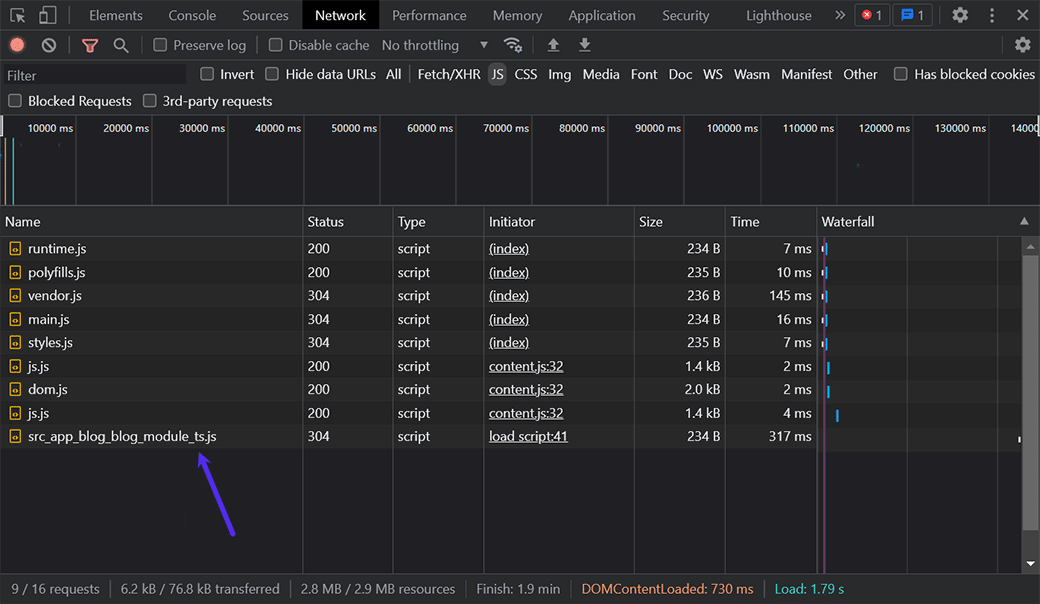Image resolution: width=1040 pixels, height=604 pixels.
Task: Open network conditions wifi icon
Action: pyautogui.click(x=513, y=45)
